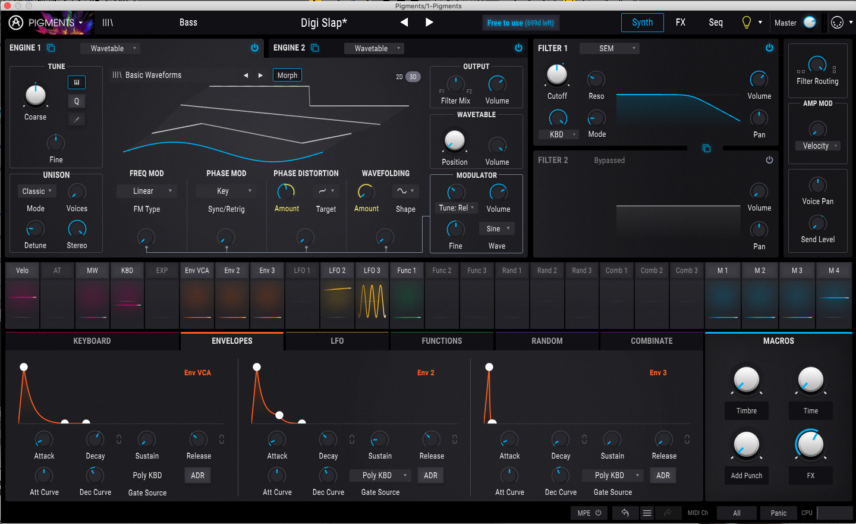
Task: Go to the next preset arrow
Action: (429, 22)
